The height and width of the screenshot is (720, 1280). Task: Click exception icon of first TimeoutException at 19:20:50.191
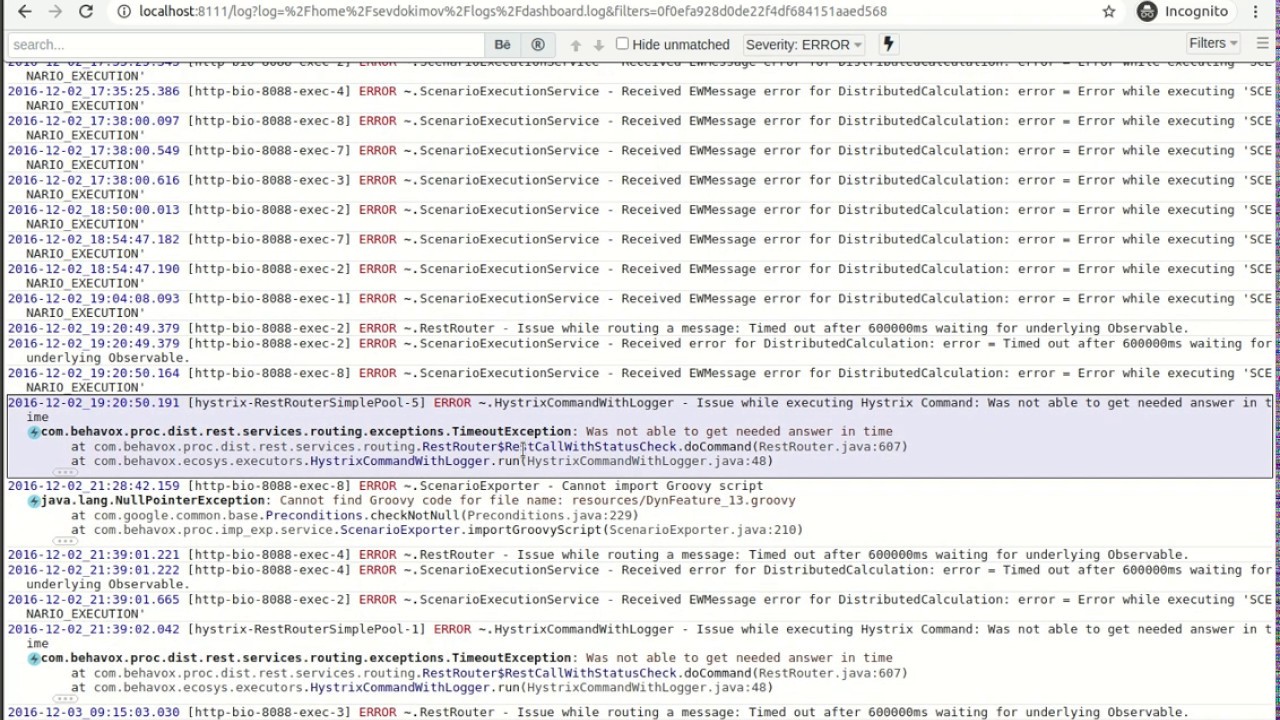[x=34, y=432]
